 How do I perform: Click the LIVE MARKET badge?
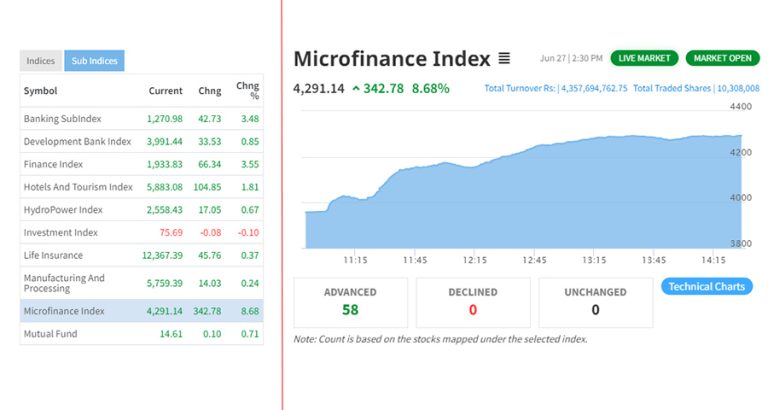pyautogui.click(x=644, y=58)
